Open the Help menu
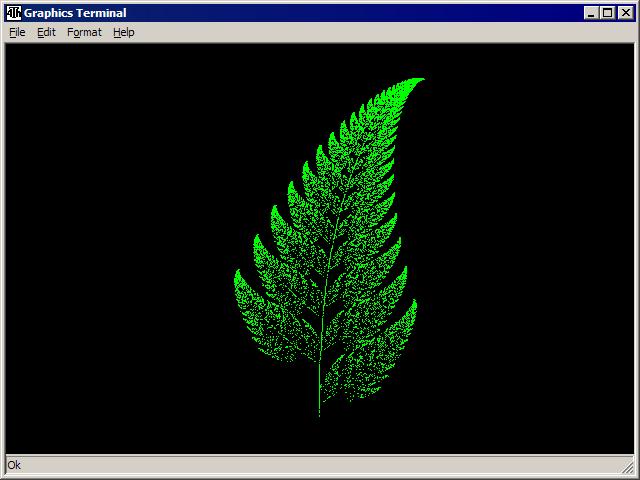The width and height of the screenshot is (640, 480). click(123, 32)
